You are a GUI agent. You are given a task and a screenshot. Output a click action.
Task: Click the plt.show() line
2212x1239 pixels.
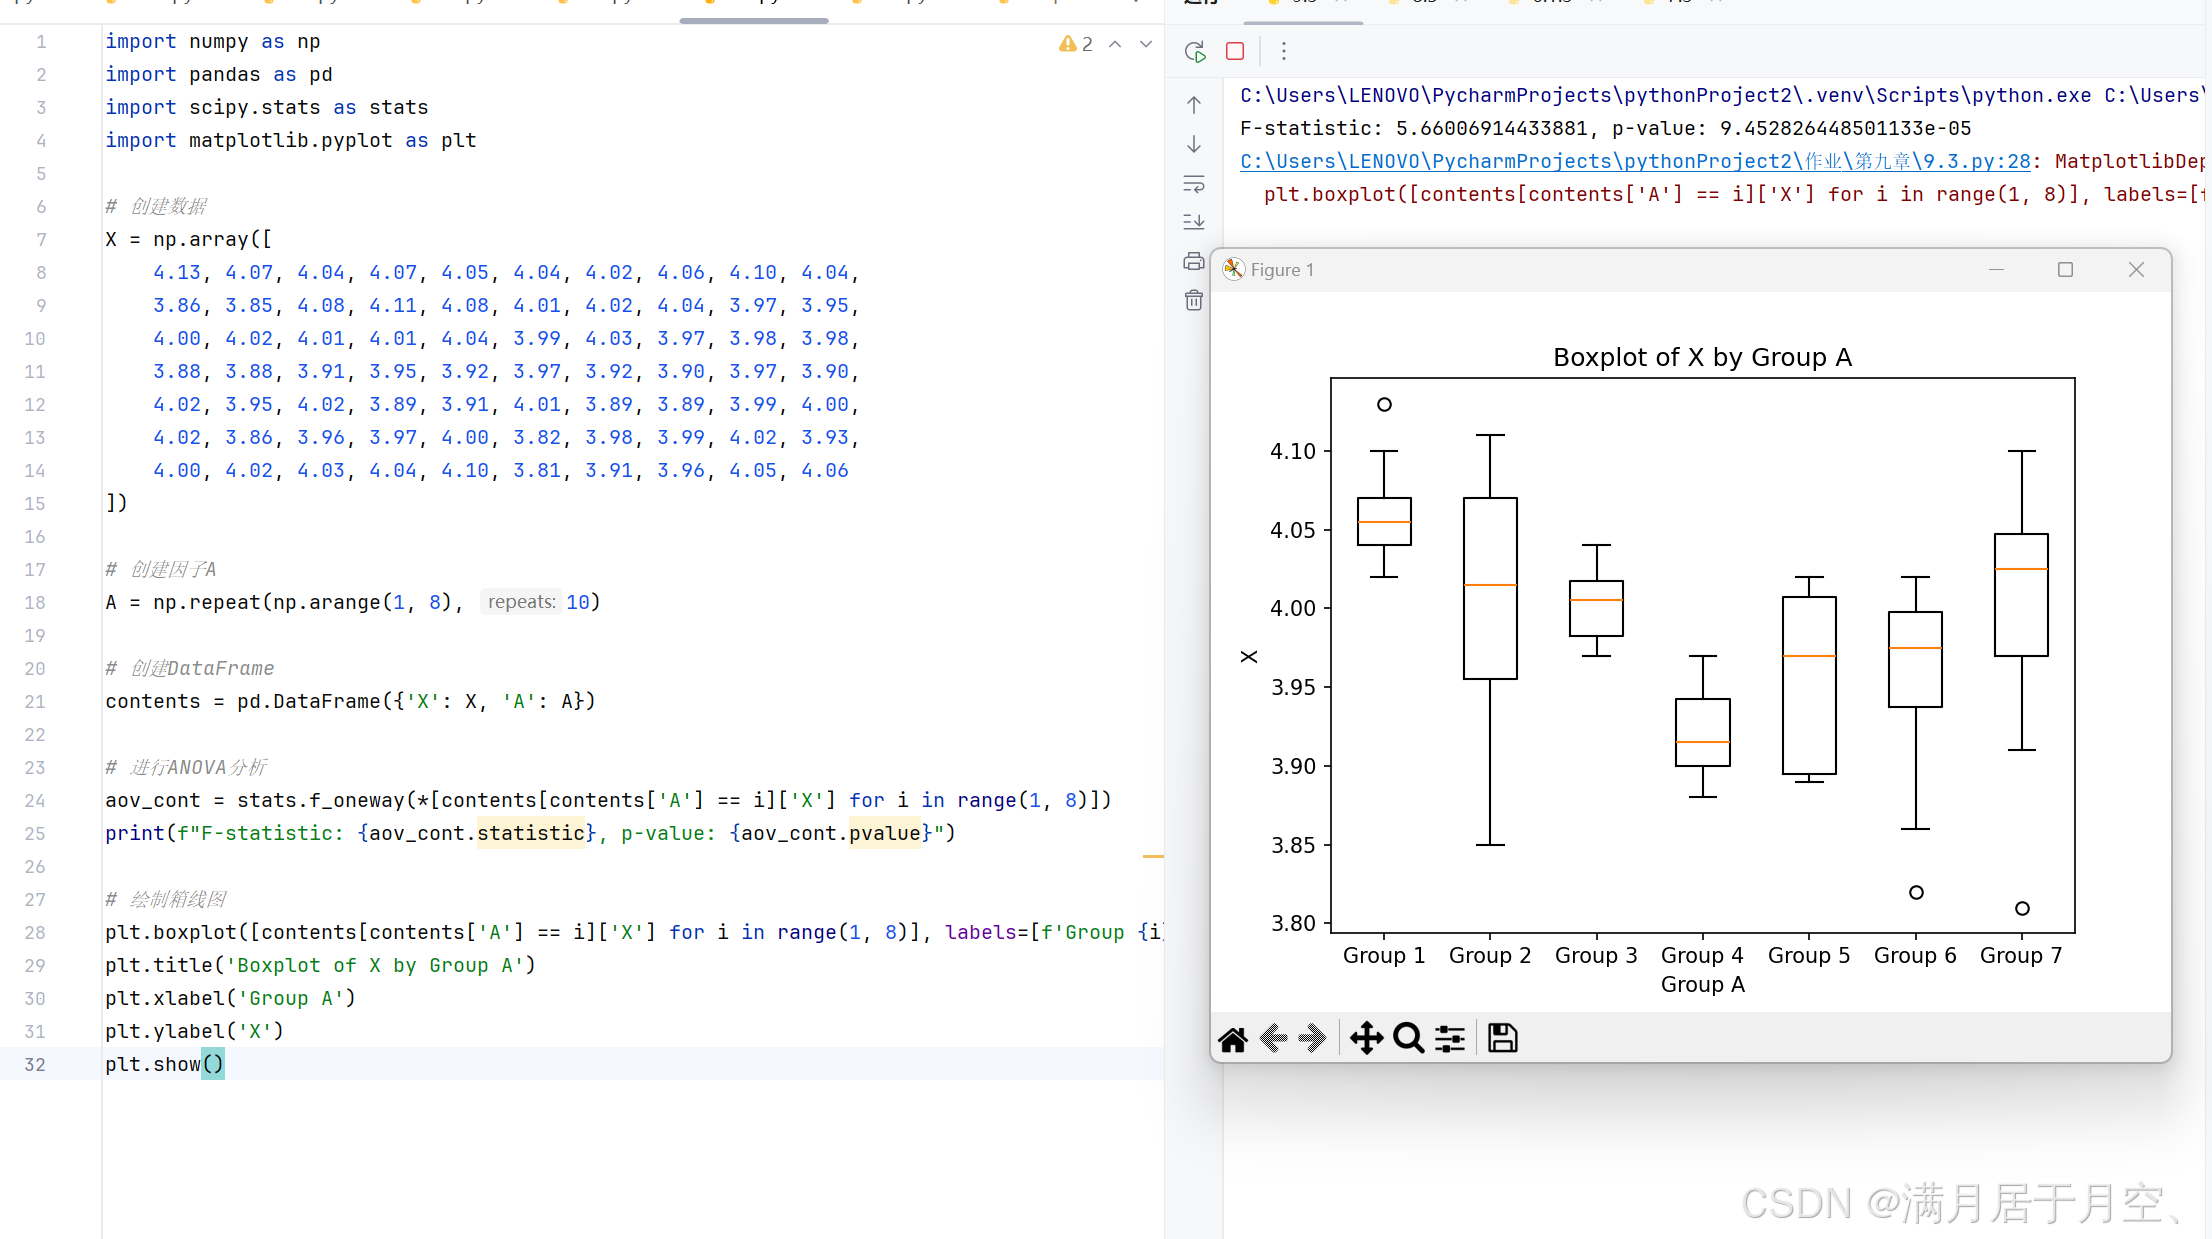165,1065
